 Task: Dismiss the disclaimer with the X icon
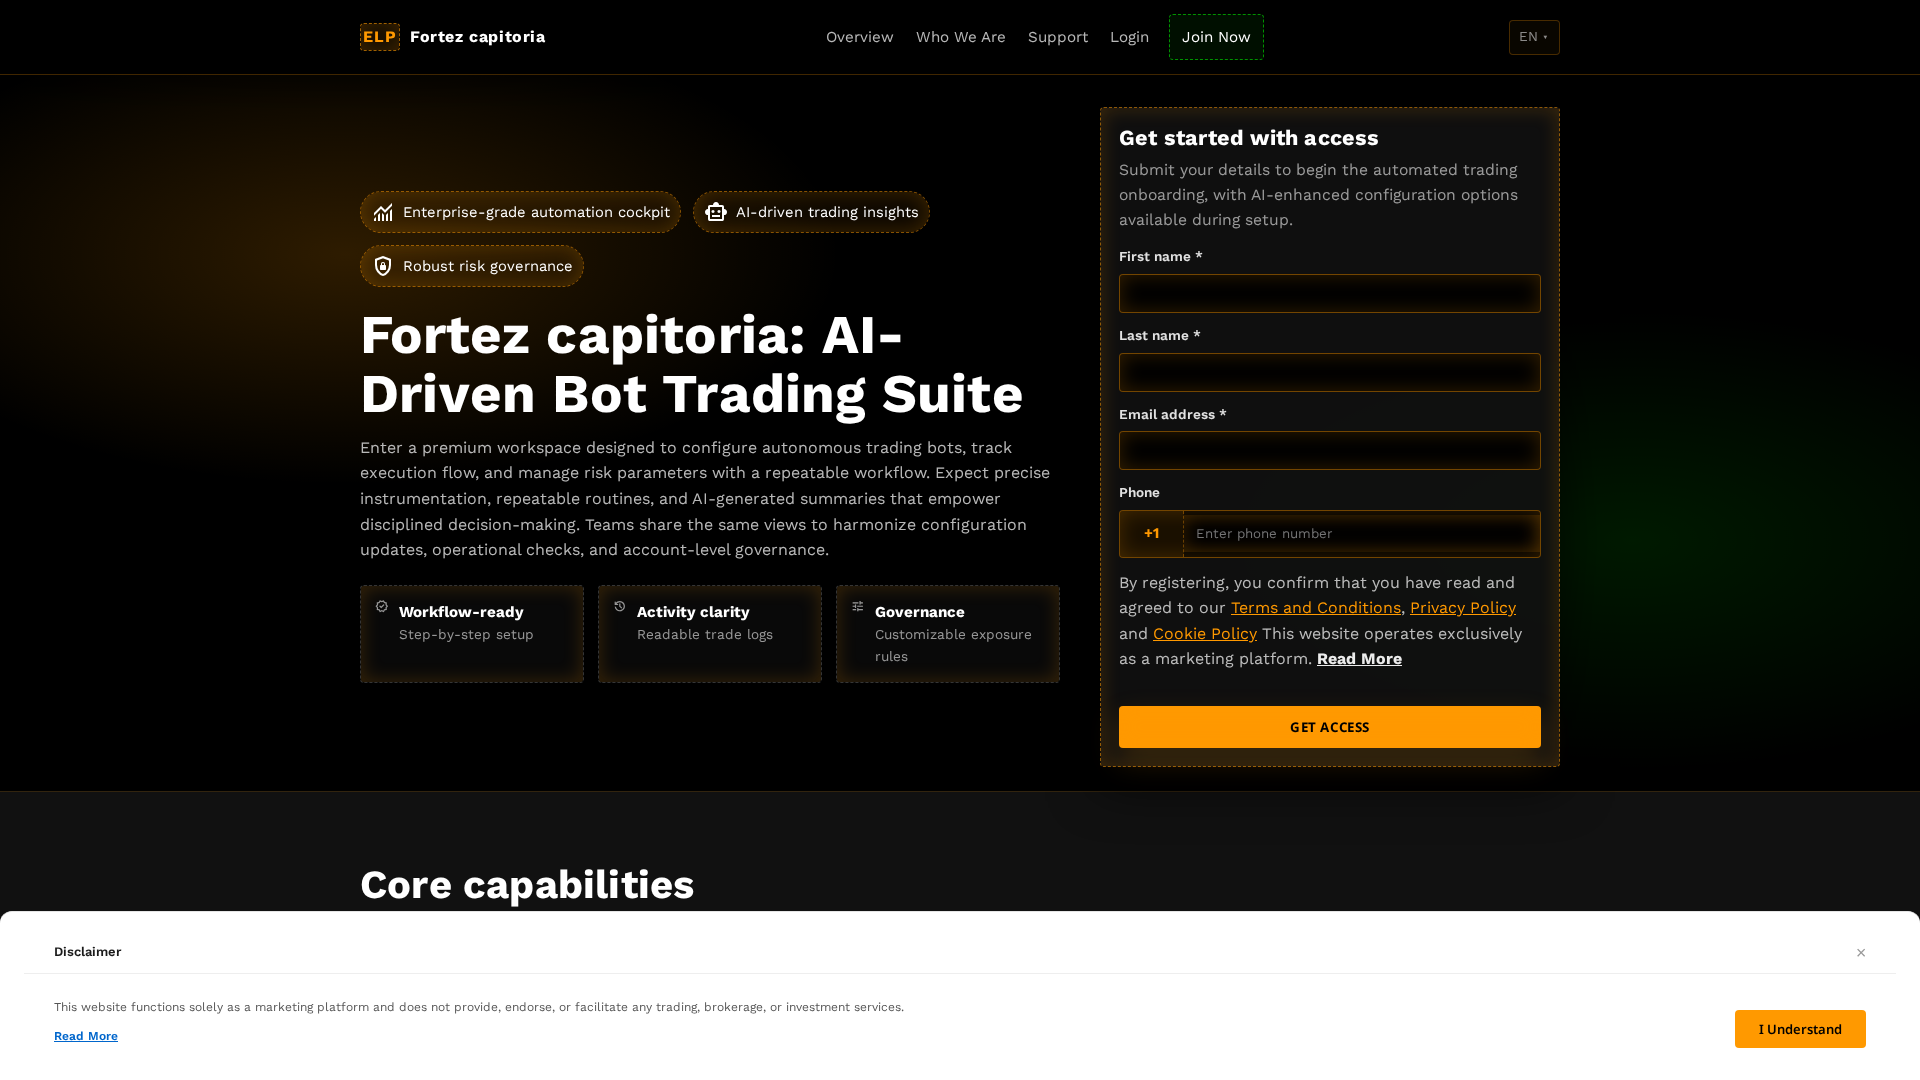[1861, 952]
